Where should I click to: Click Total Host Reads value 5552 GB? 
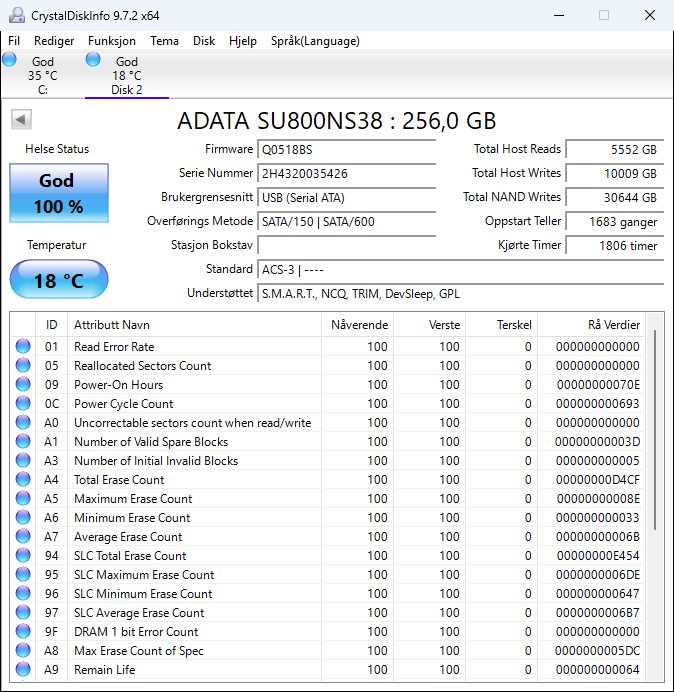point(615,150)
